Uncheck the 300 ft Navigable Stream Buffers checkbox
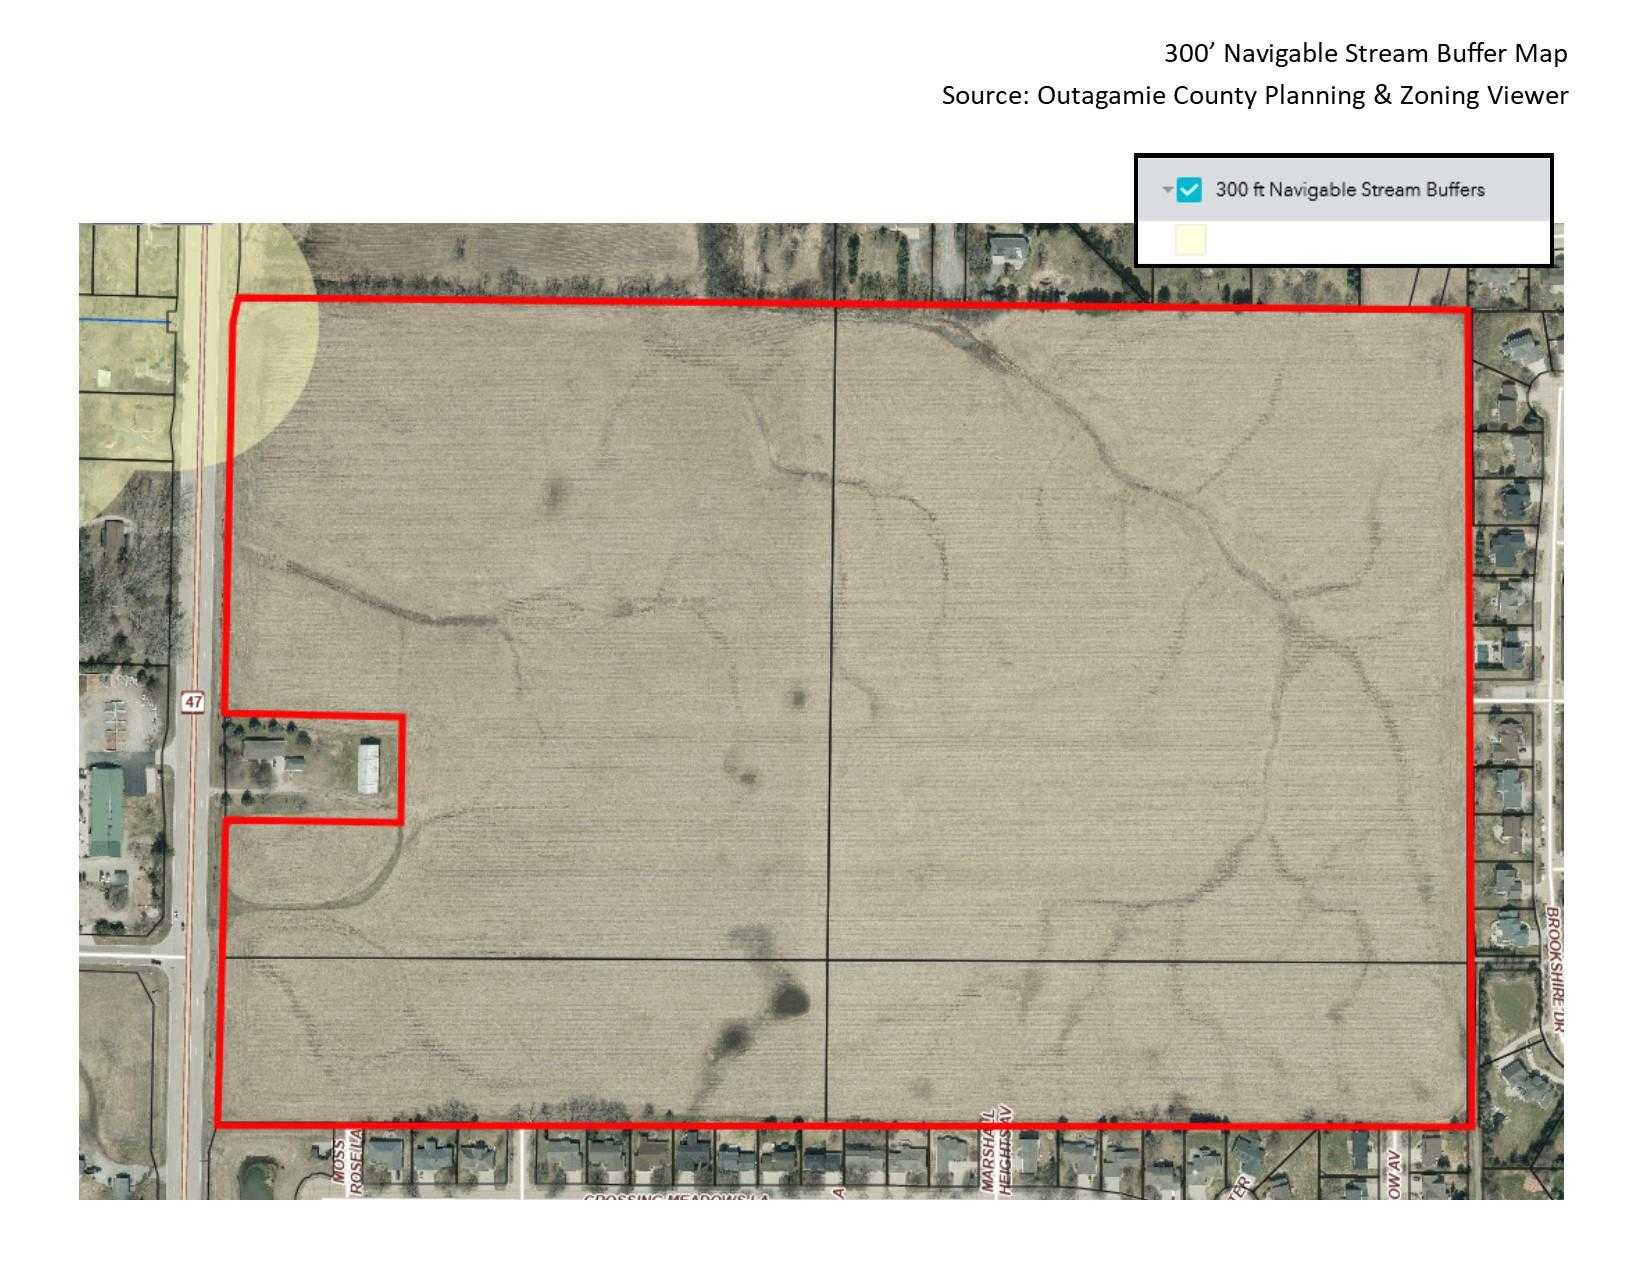The image size is (1650, 1275). coord(1189,190)
